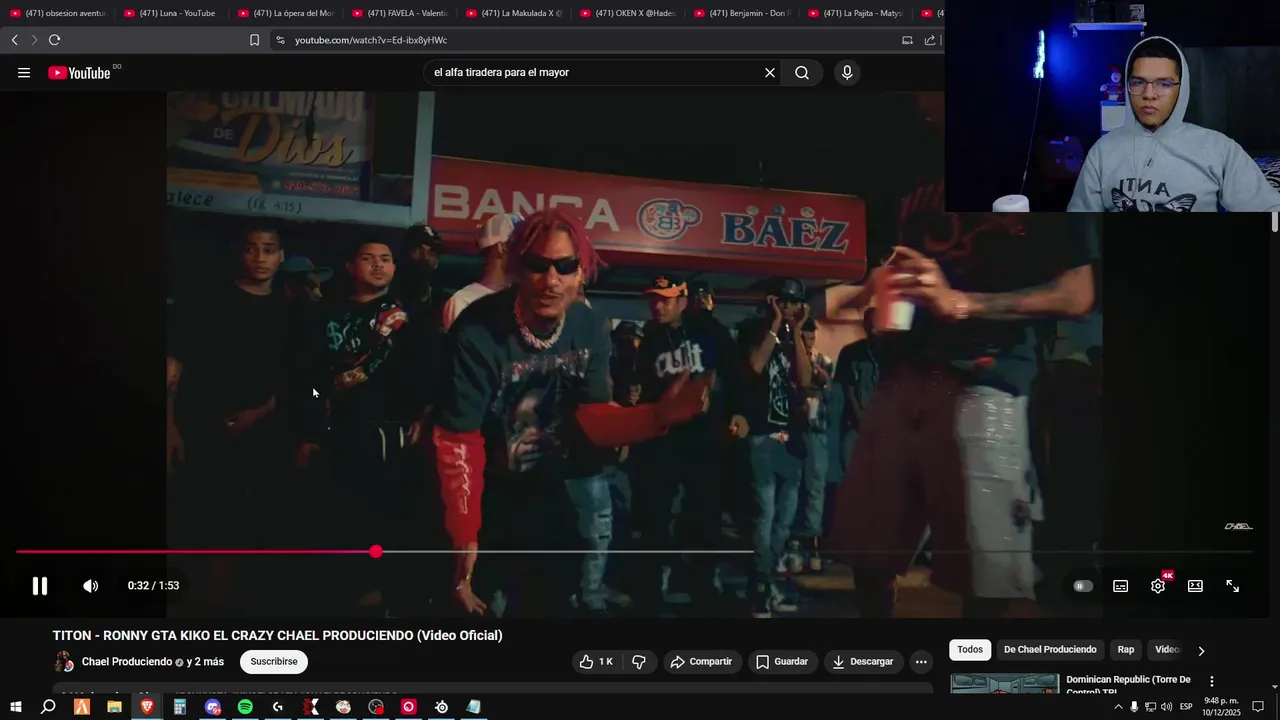Go to the YouTube home logo

[x=79, y=73]
